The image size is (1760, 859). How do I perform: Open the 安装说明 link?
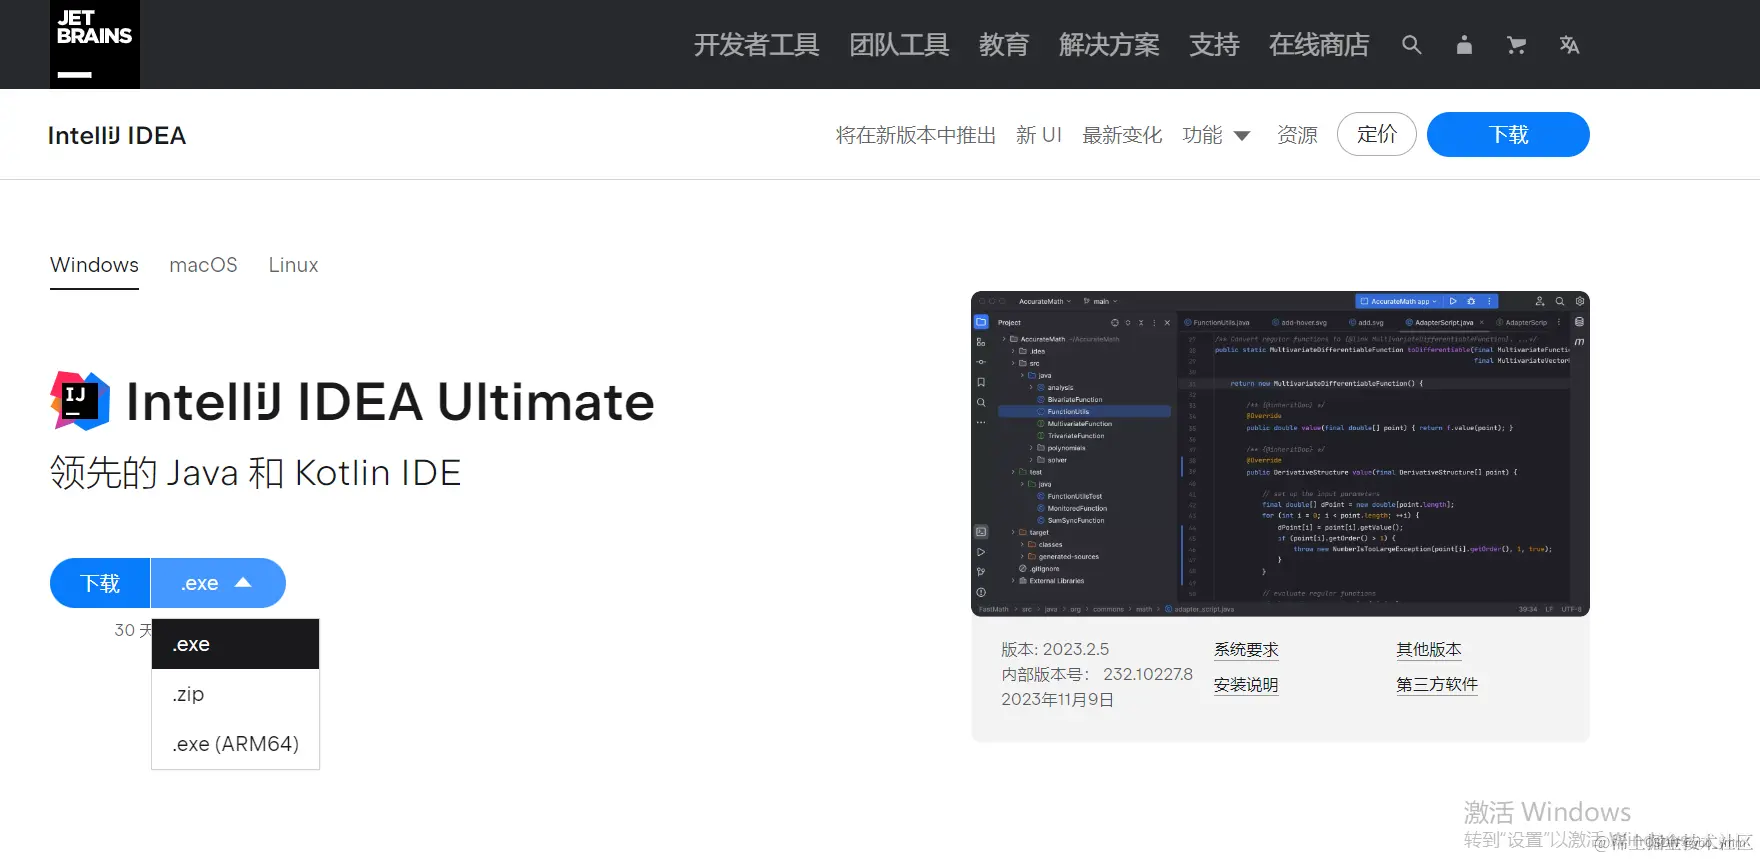1246,685
